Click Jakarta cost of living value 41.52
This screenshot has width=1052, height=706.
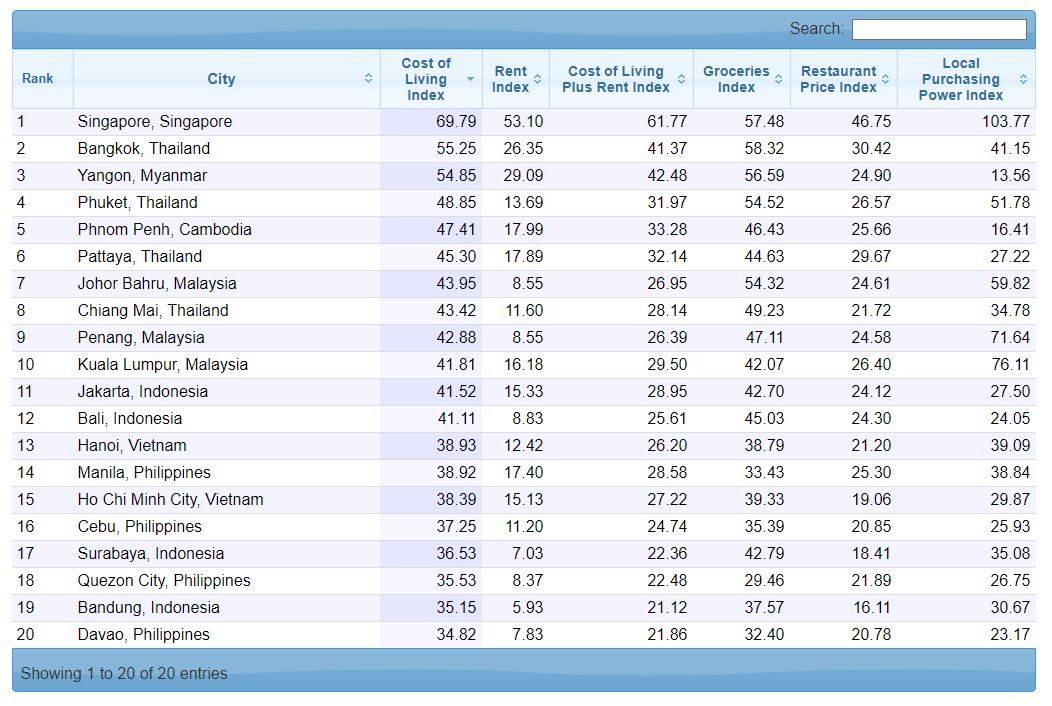[456, 392]
